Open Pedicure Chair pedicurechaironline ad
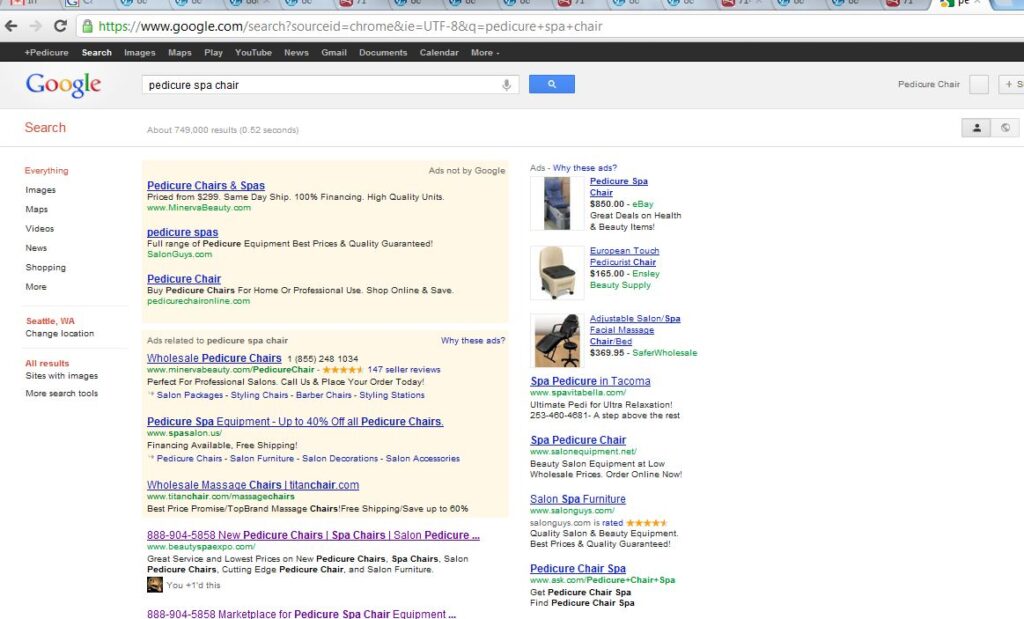This screenshot has height=619, width=1024. [x=184, y=279]
